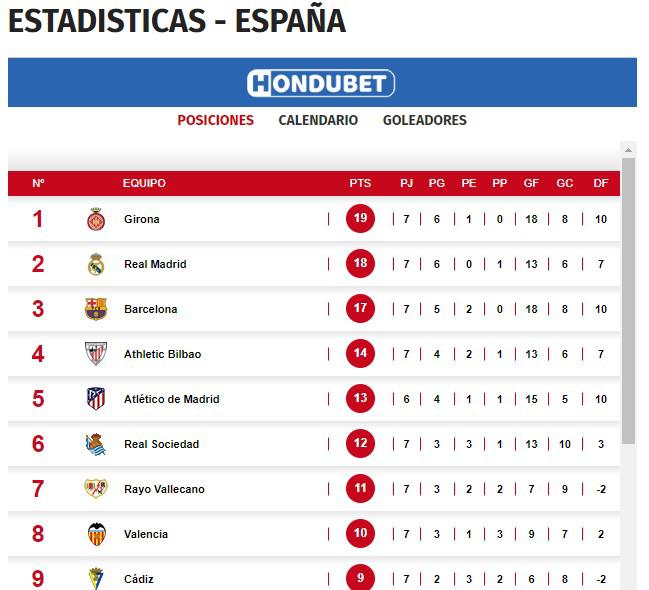Click the Real Madrid club crest

96,264
